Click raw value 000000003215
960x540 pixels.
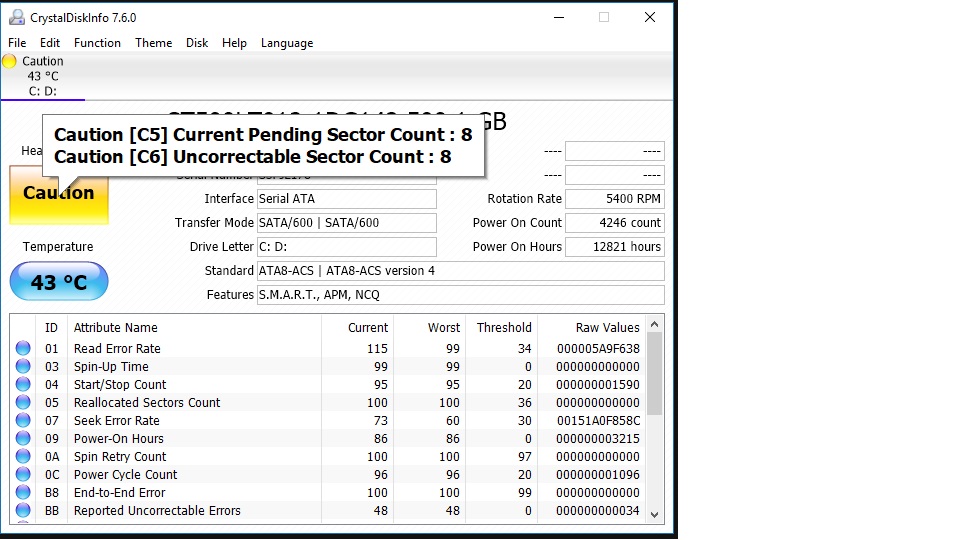coord(598,438)
